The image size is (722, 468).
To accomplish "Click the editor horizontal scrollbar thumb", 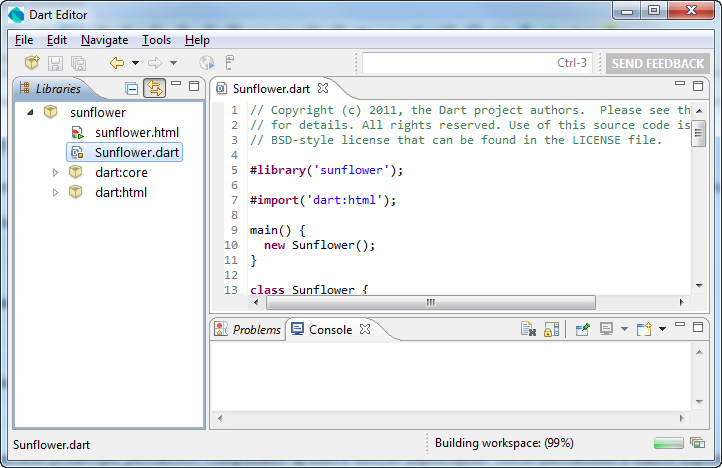I will click(x=431, y=303).
